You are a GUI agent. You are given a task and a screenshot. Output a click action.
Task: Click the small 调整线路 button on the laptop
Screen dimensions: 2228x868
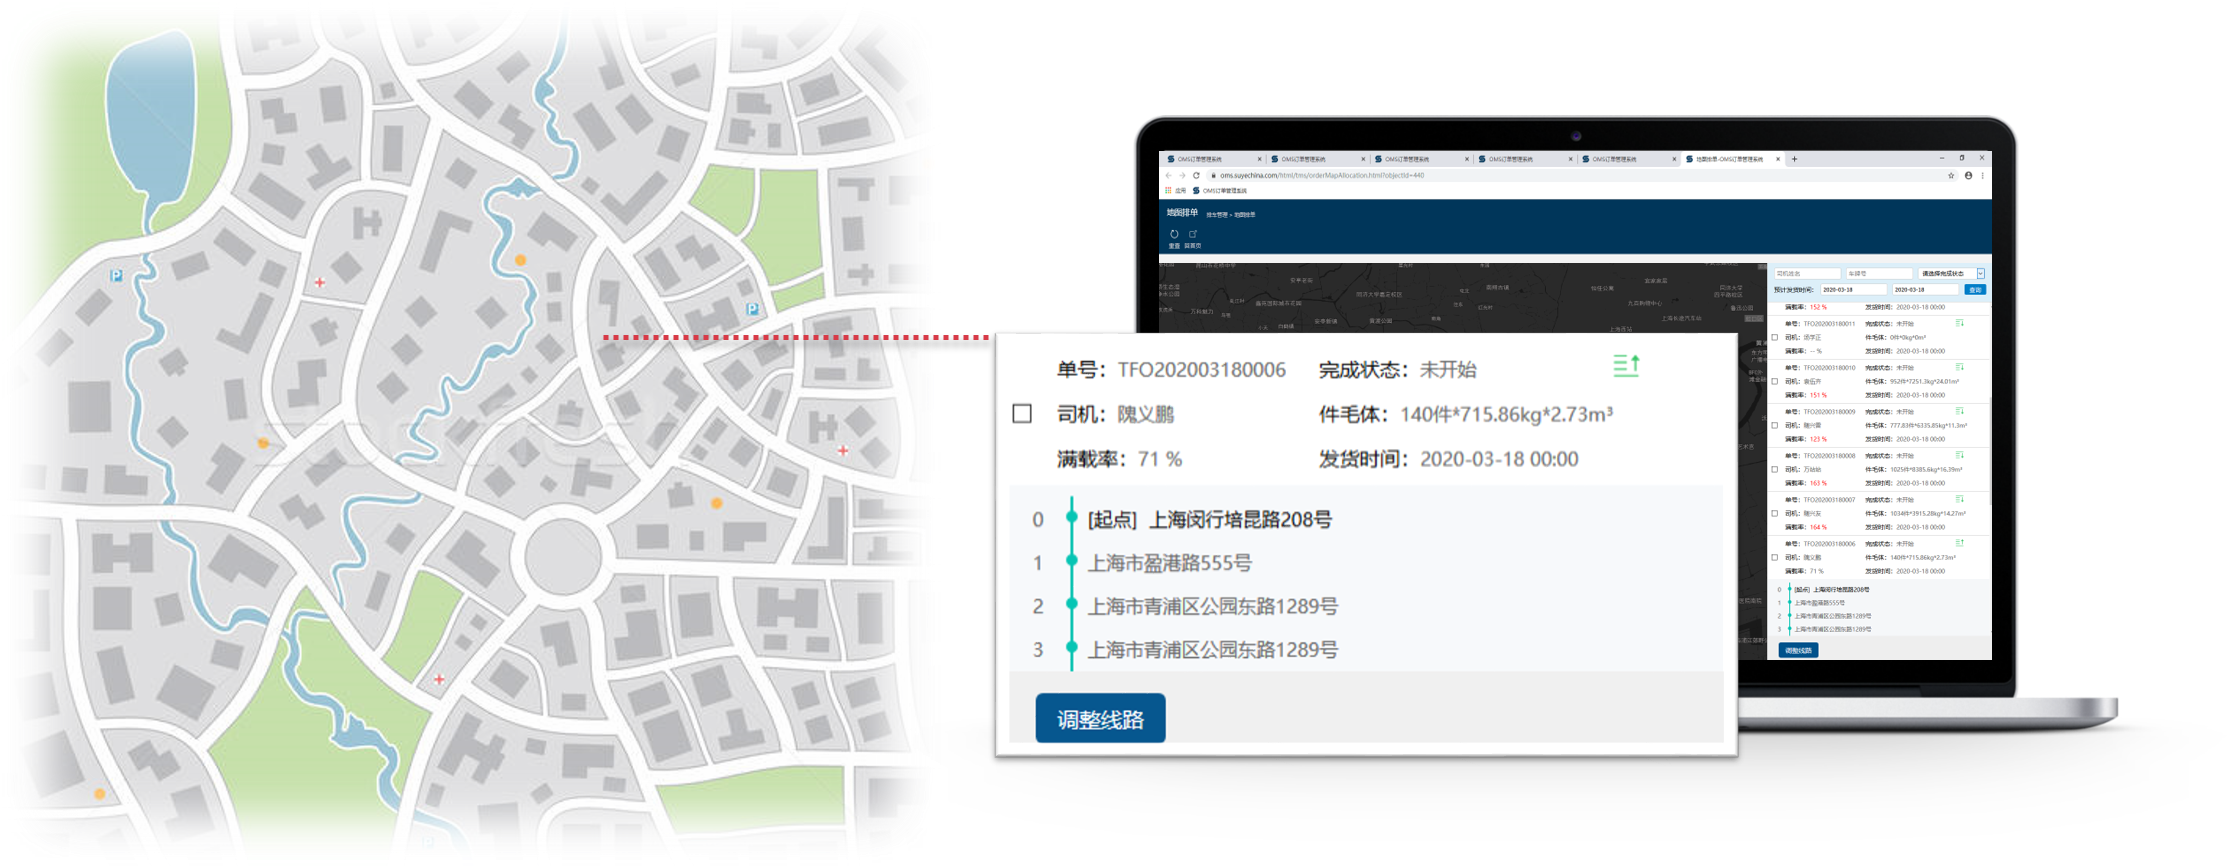(1798, 650)
